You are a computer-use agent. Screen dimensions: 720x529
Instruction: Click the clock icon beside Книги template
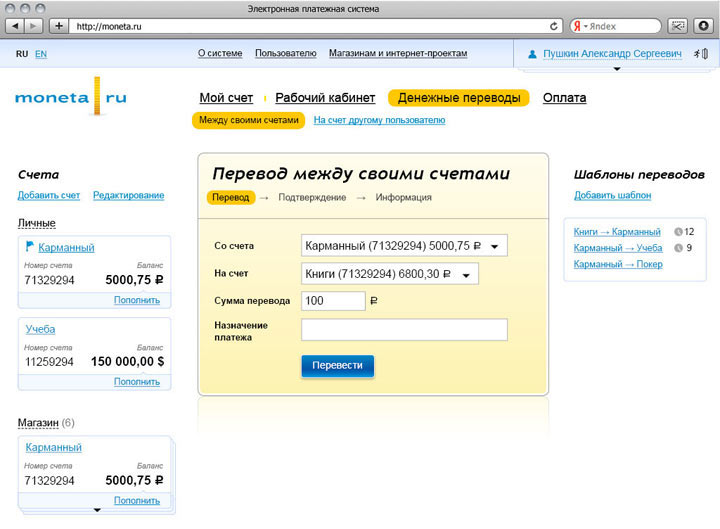677,232
